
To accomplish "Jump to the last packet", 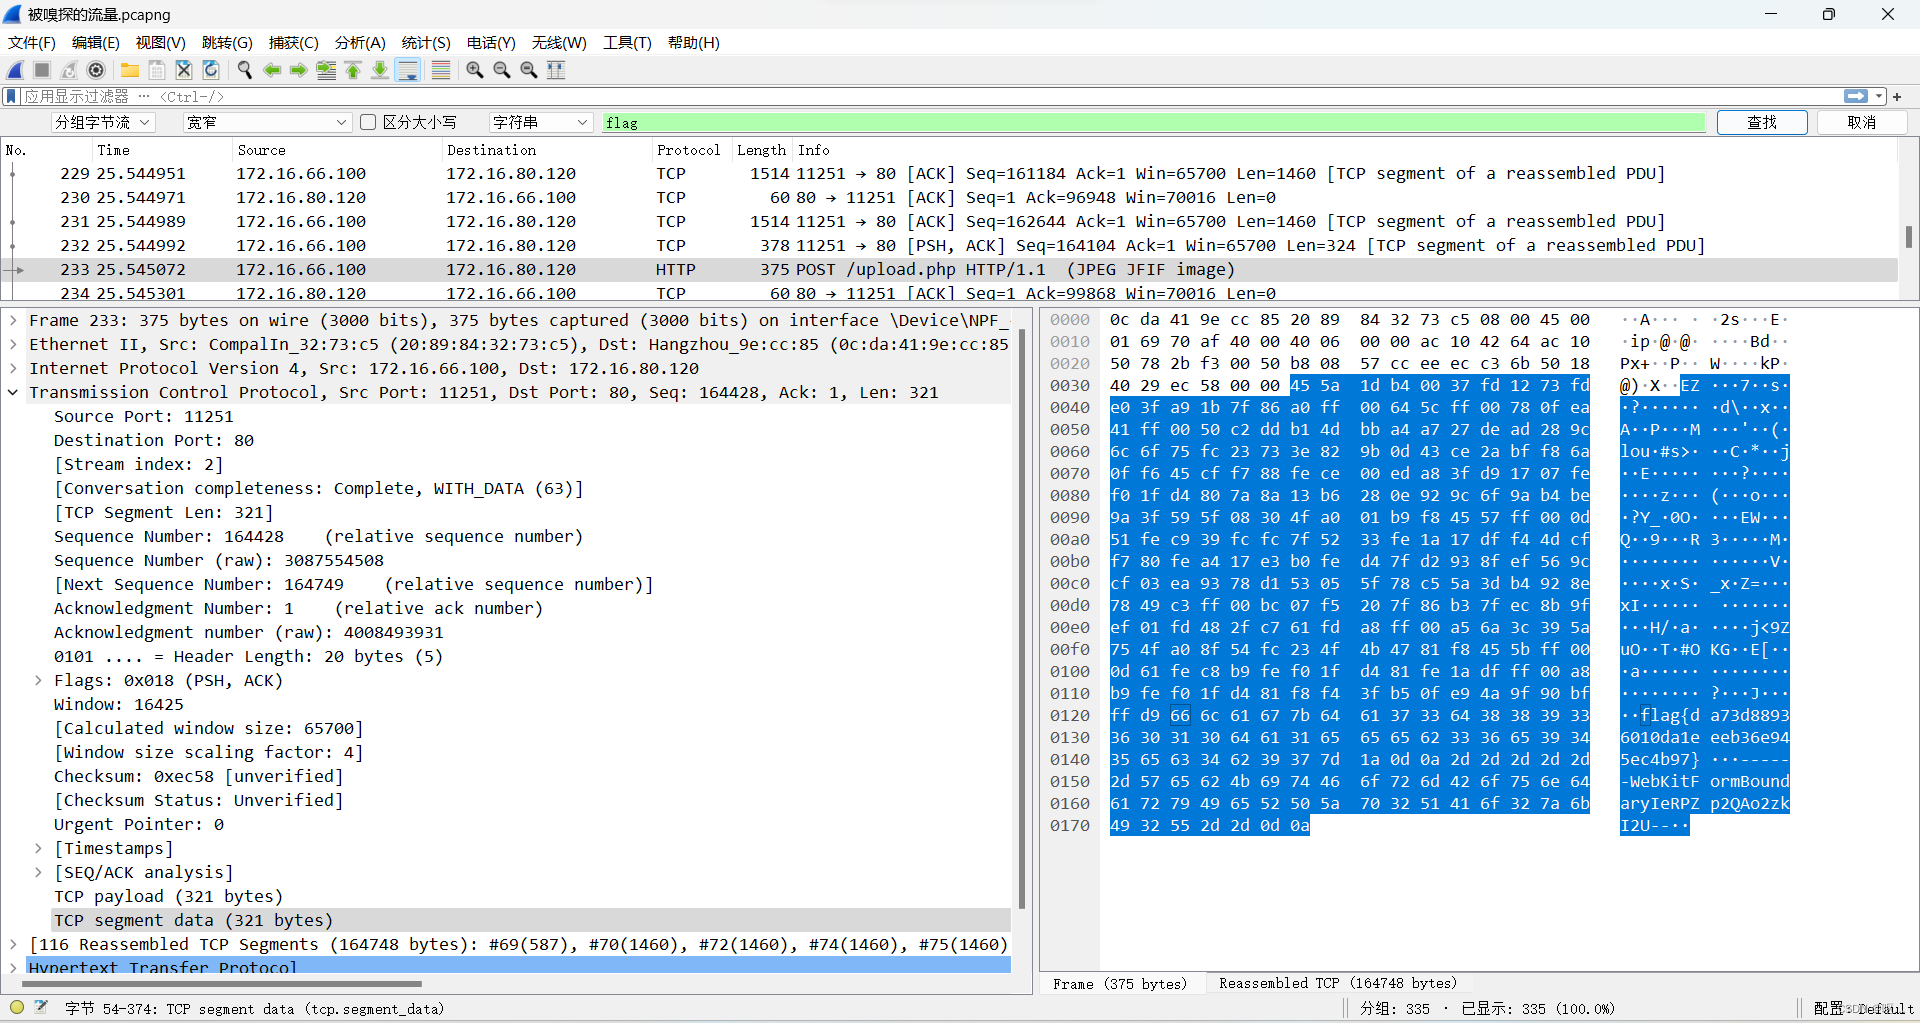I will 380,70.
